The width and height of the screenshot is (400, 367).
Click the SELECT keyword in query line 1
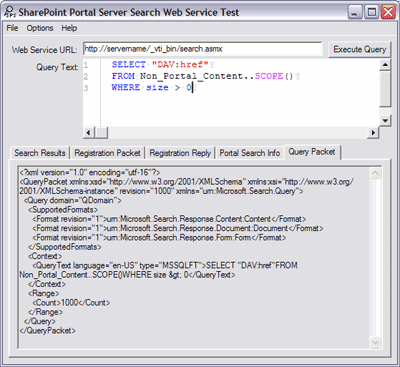tap(128, 64)
